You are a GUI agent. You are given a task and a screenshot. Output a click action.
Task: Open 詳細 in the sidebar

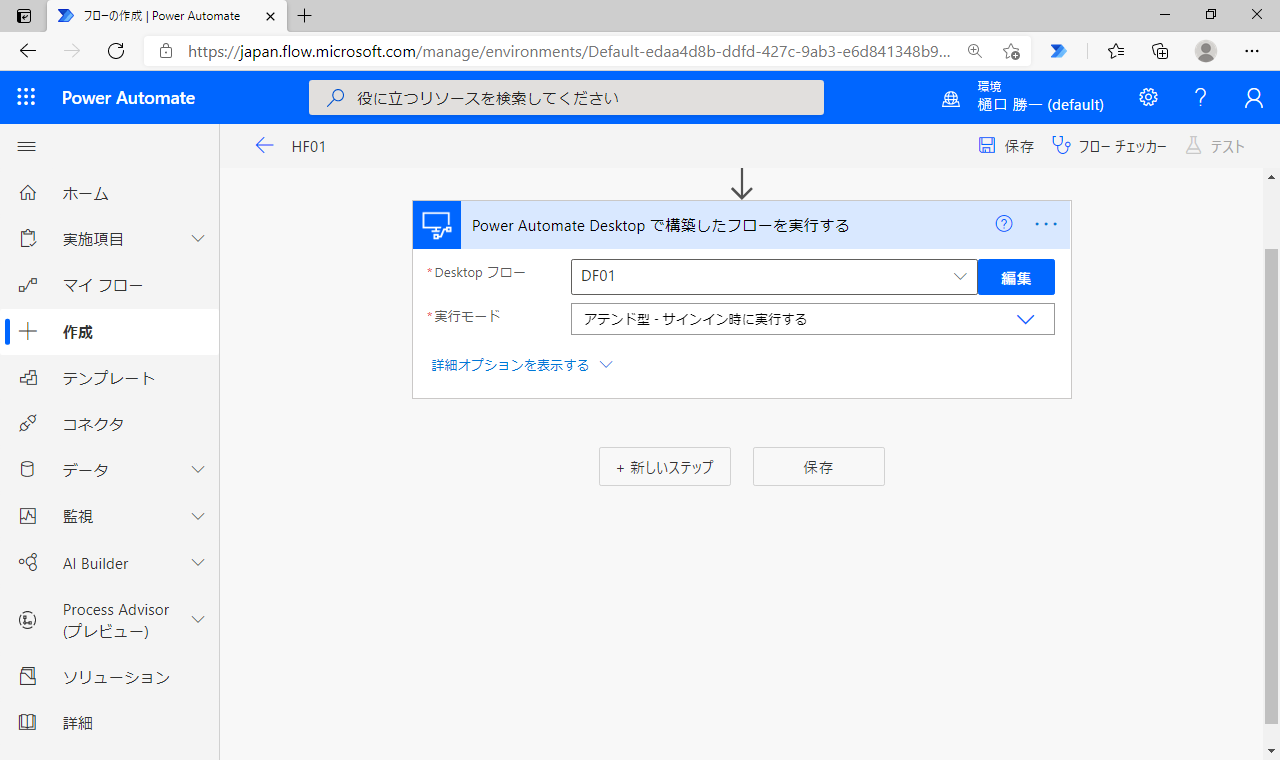pos(110,723)
